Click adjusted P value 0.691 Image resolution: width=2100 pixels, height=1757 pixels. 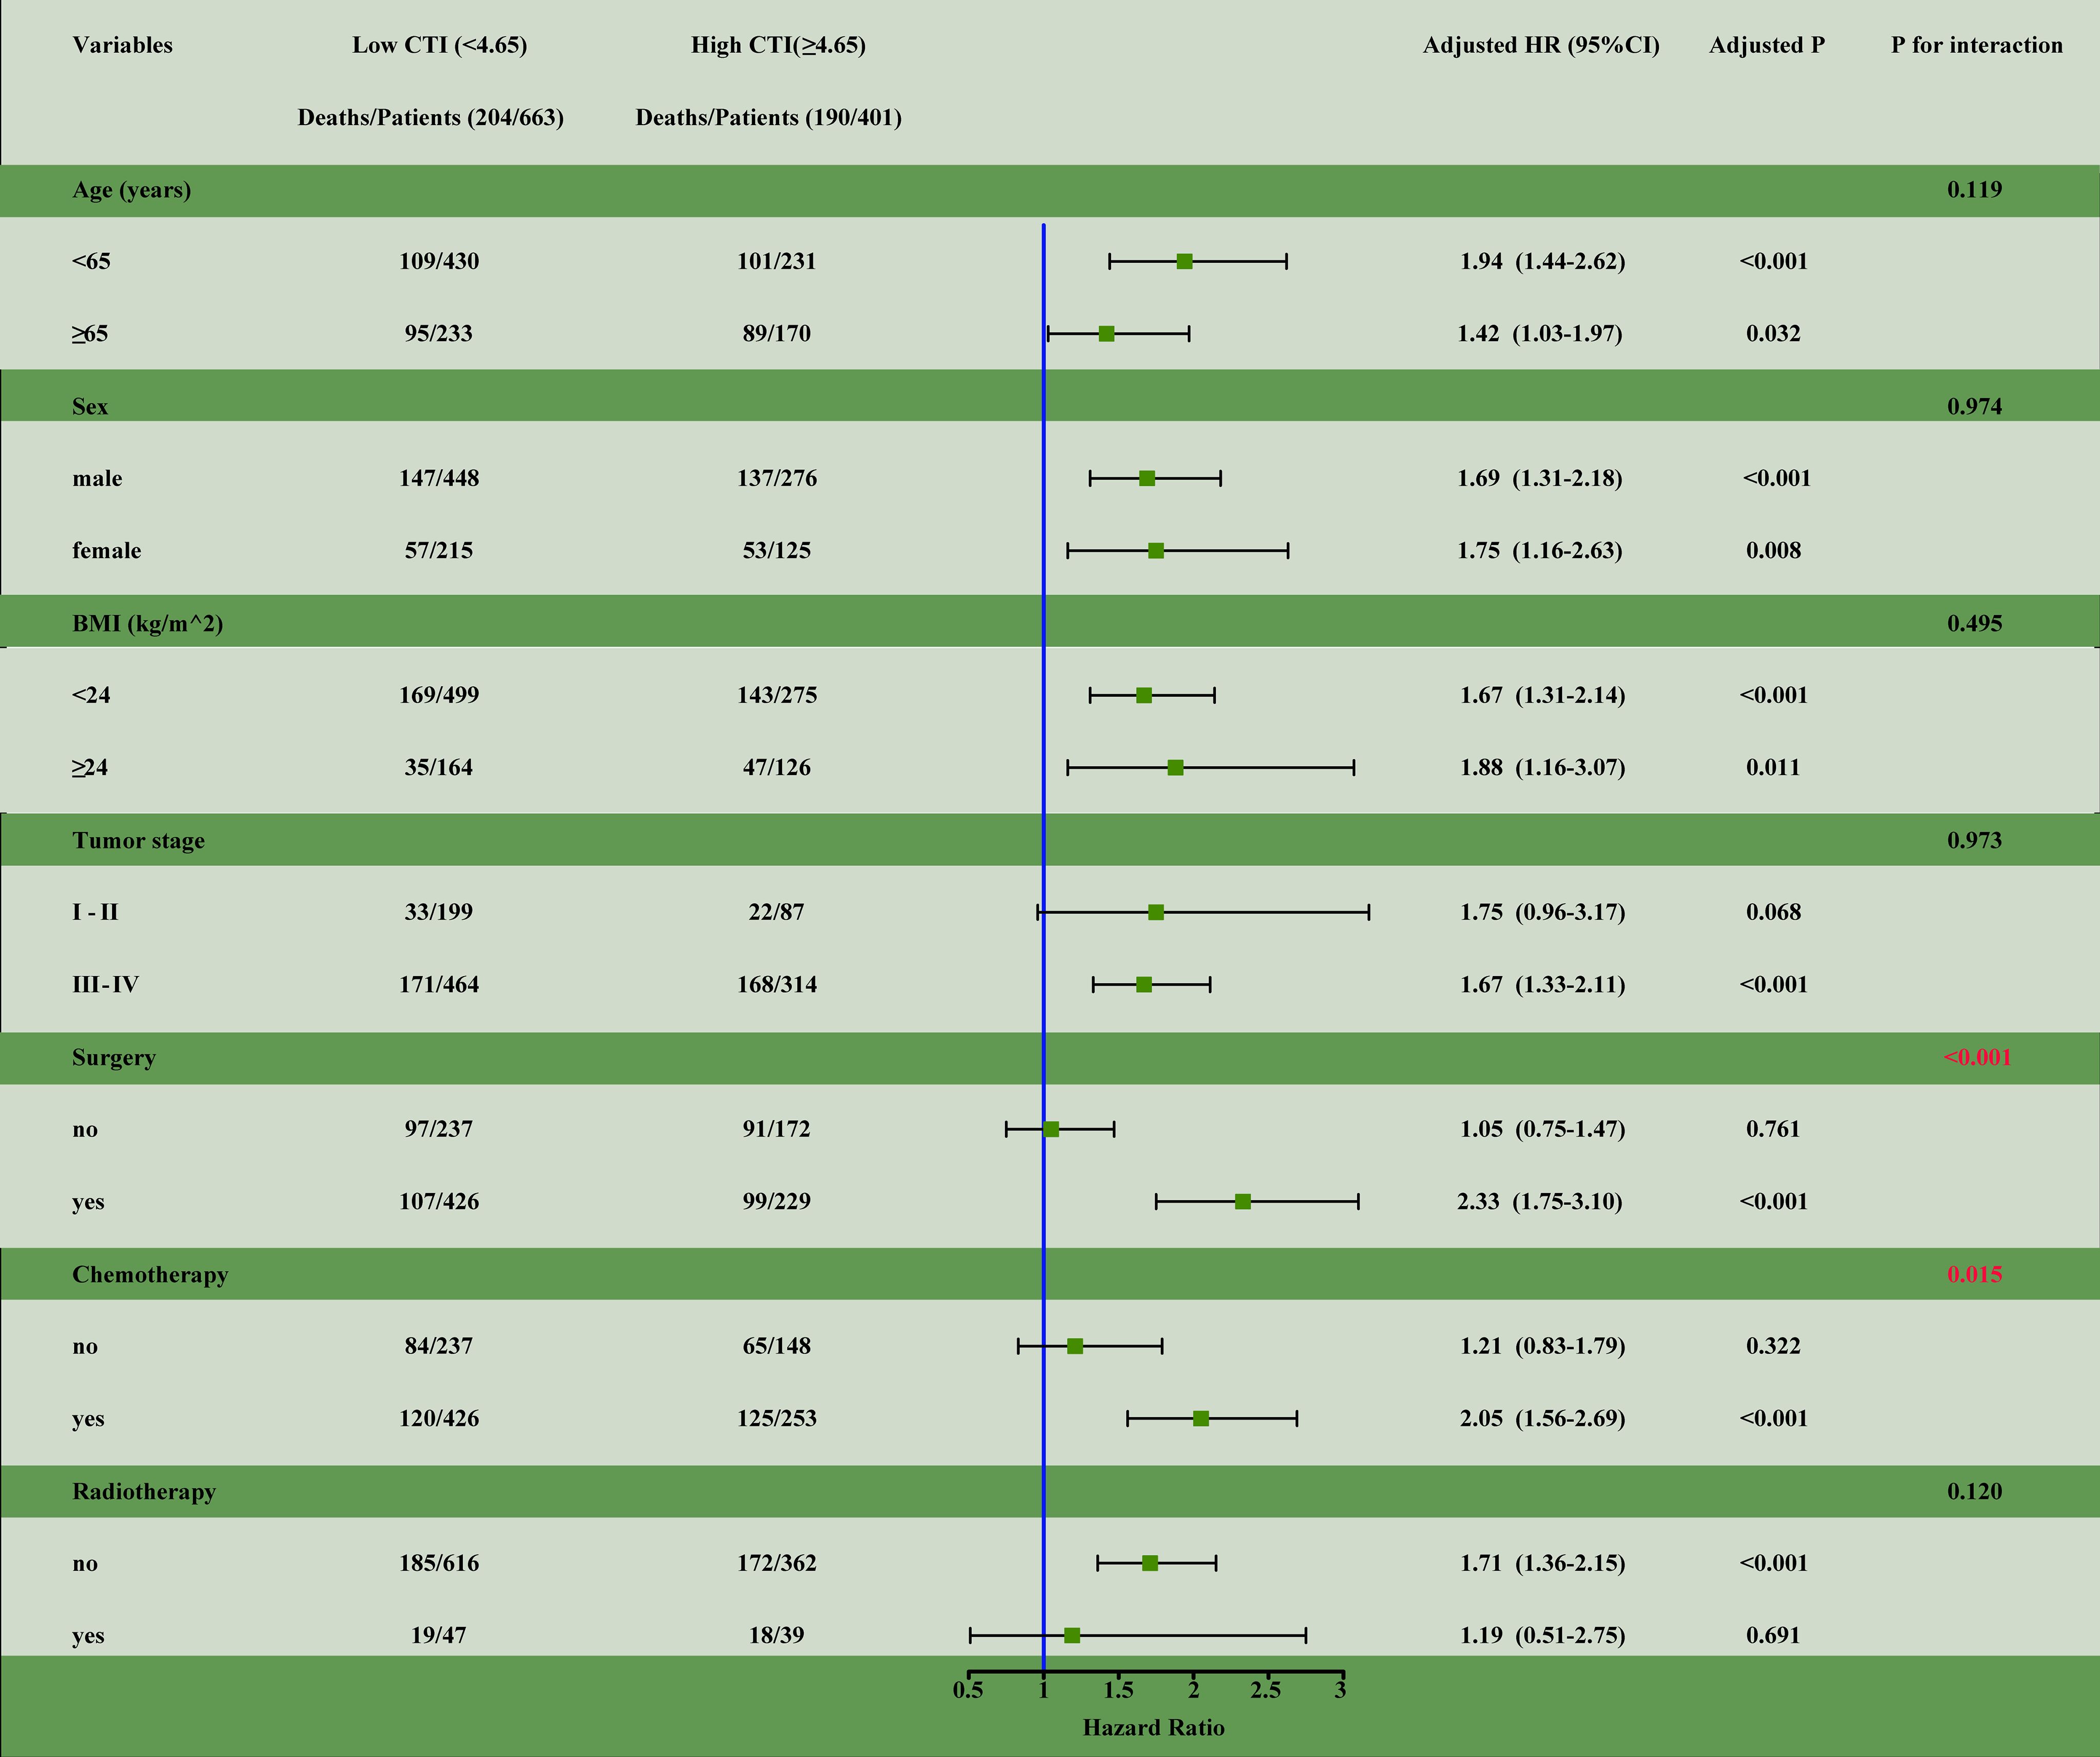(x=1773, y=1636)
